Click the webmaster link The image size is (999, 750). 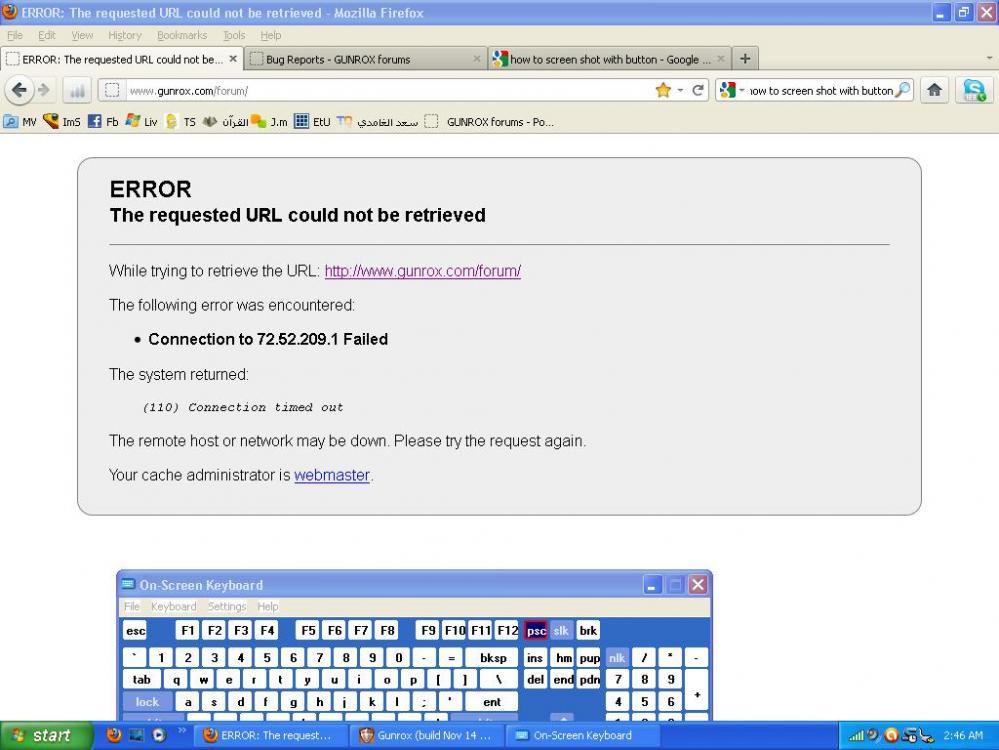(331, 475)
